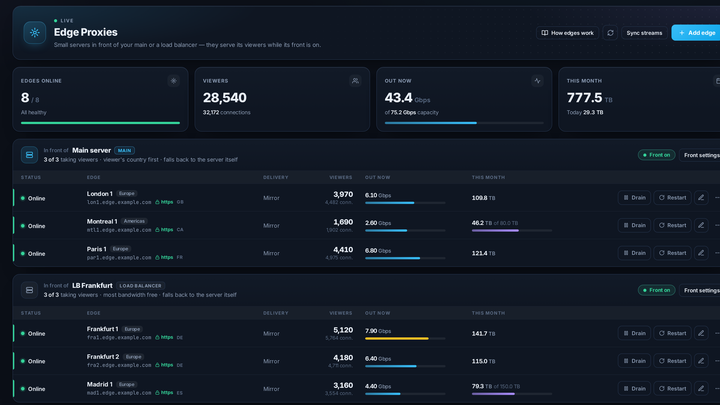Restart the London 1 edge
The width and height of the screenshot is (720, 405).
[x=672, y=198]
